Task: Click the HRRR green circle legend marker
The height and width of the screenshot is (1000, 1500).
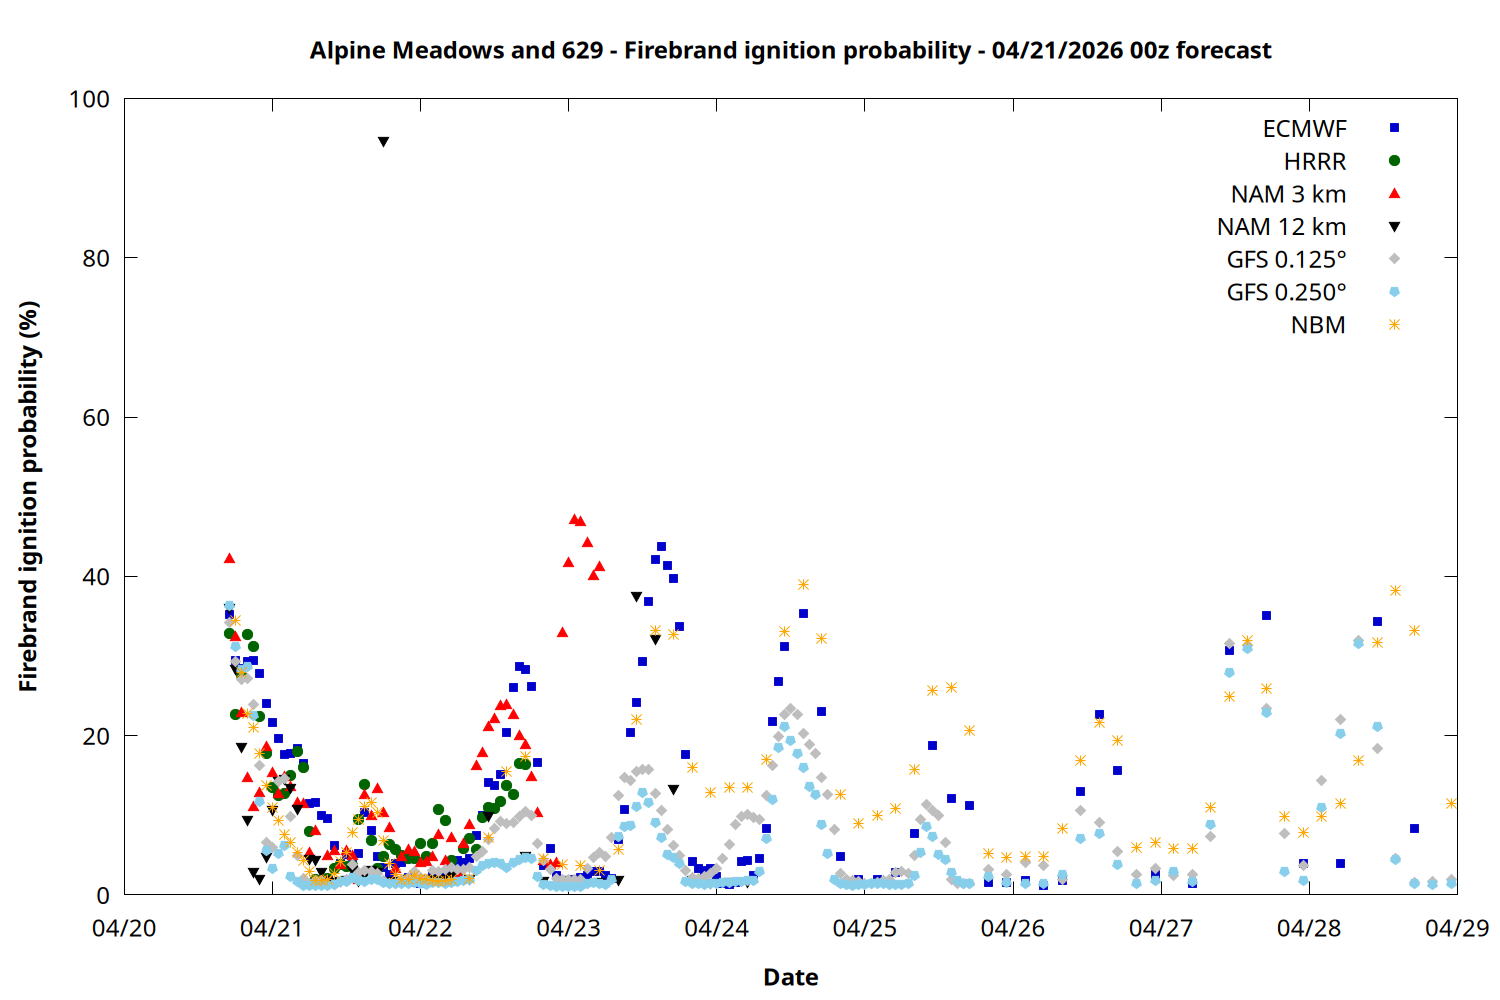Action: tap(1394, 161)
